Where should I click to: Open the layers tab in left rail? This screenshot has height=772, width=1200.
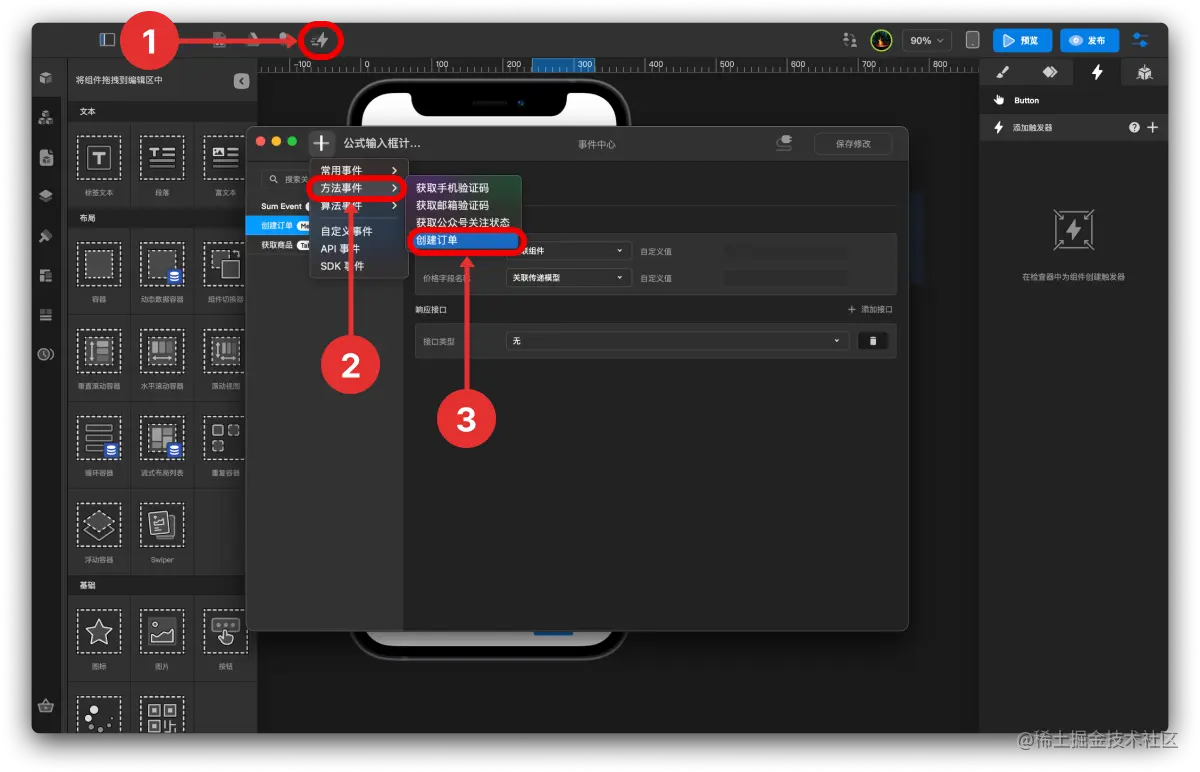46,196
